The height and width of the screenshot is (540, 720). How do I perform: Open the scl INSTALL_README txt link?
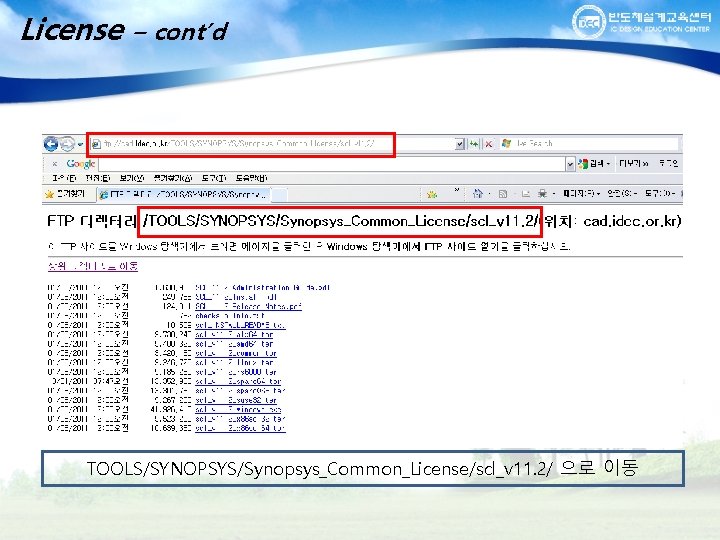point(240,325)
